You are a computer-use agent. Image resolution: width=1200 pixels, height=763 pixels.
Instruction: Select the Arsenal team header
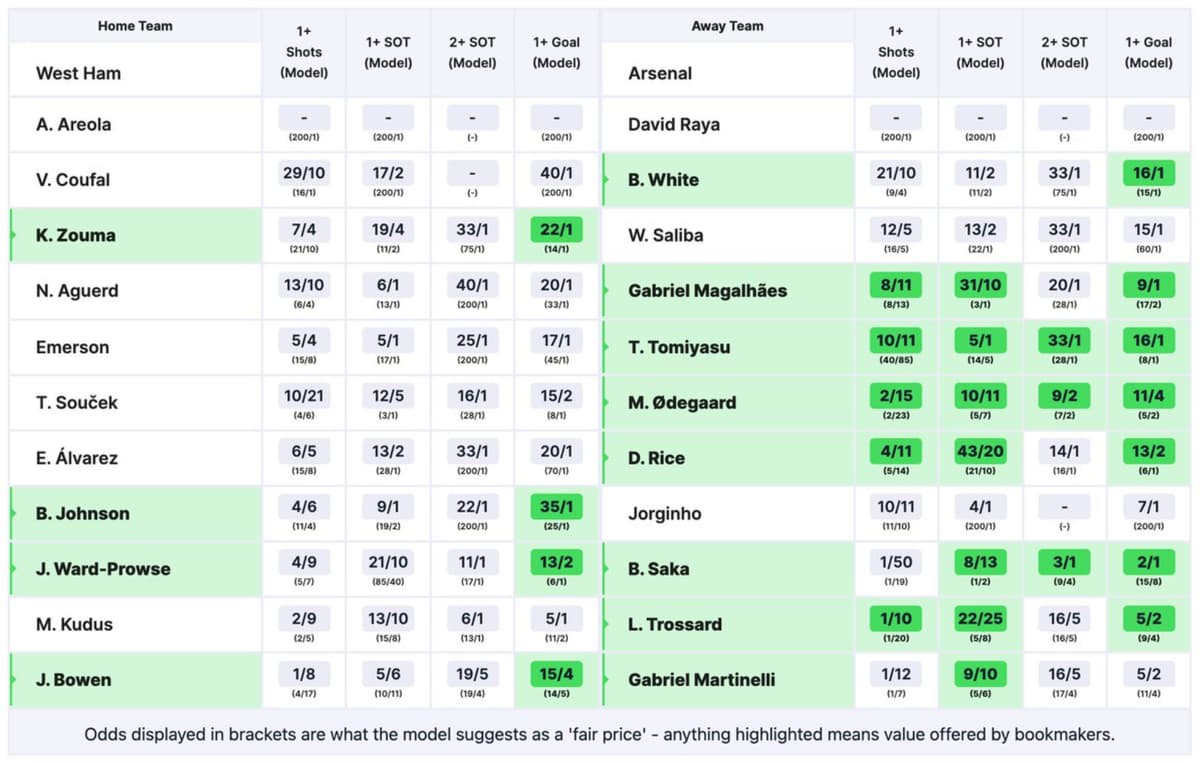tap(660, 73)
